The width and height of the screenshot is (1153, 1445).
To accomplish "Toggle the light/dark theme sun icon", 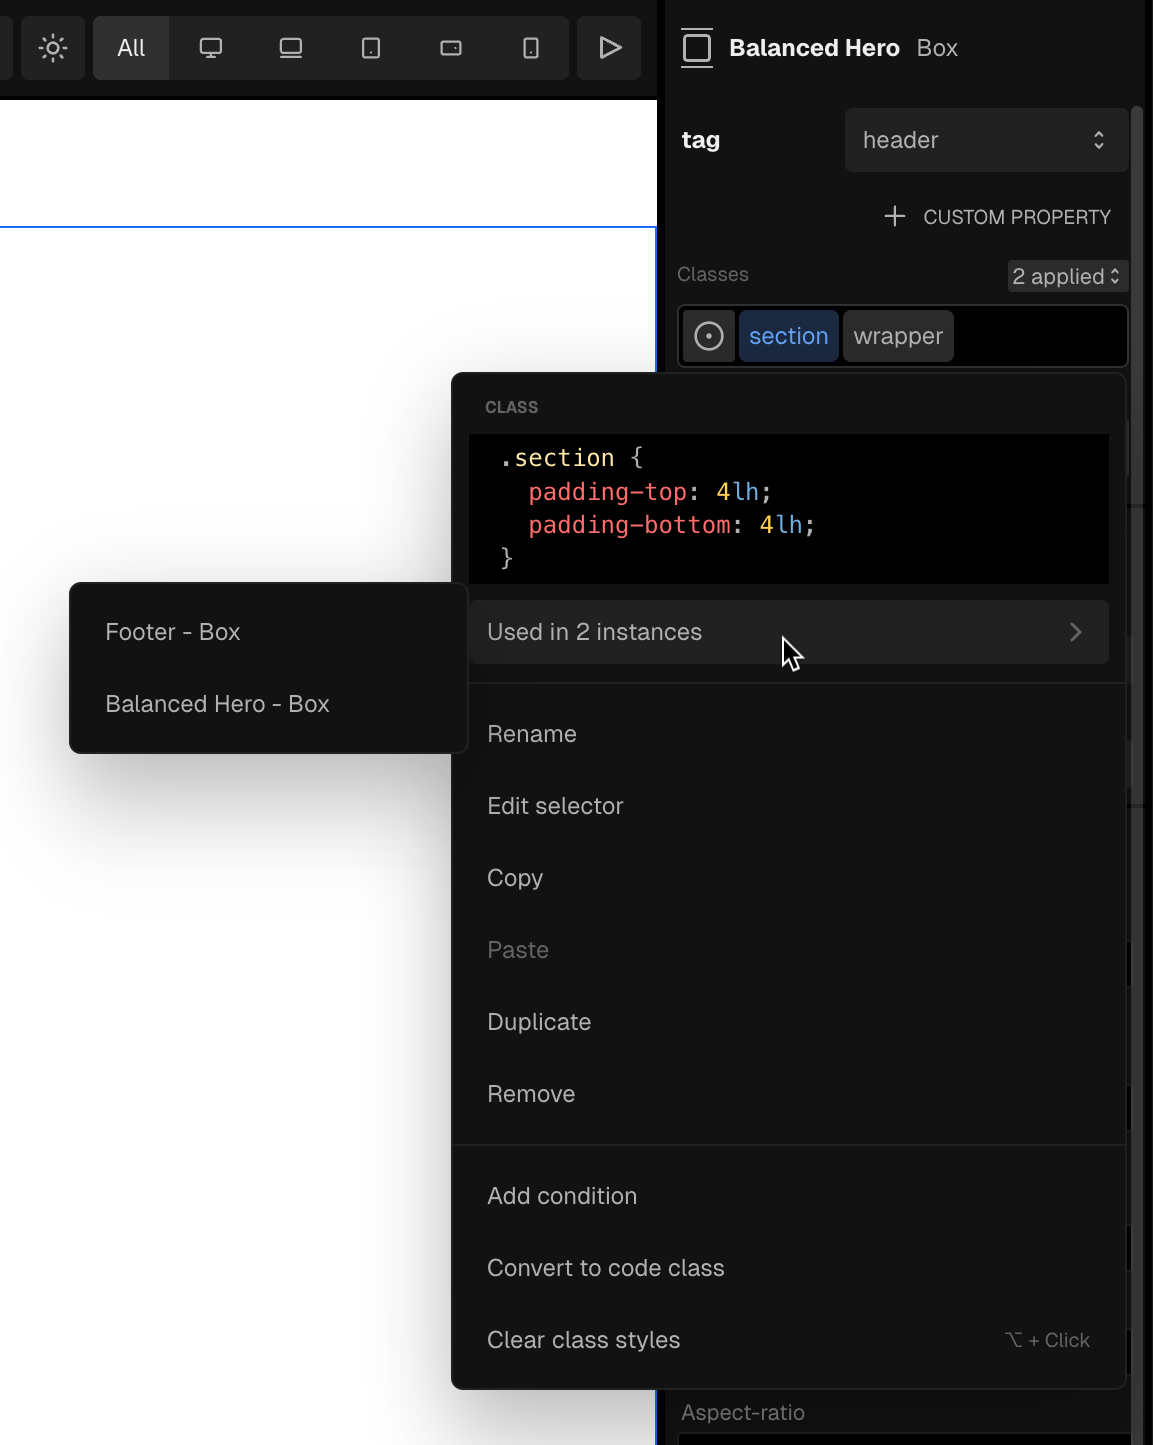I will point(53,48).
